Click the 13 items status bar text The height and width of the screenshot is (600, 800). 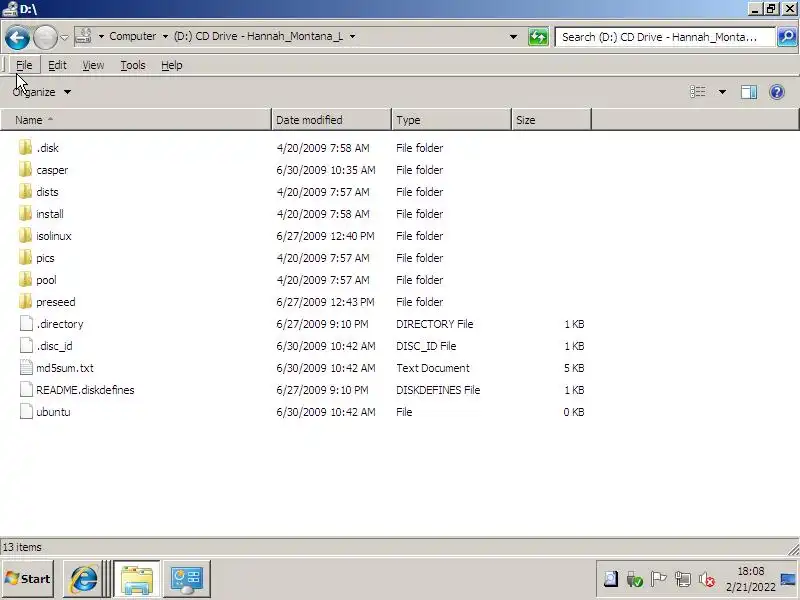22,547
